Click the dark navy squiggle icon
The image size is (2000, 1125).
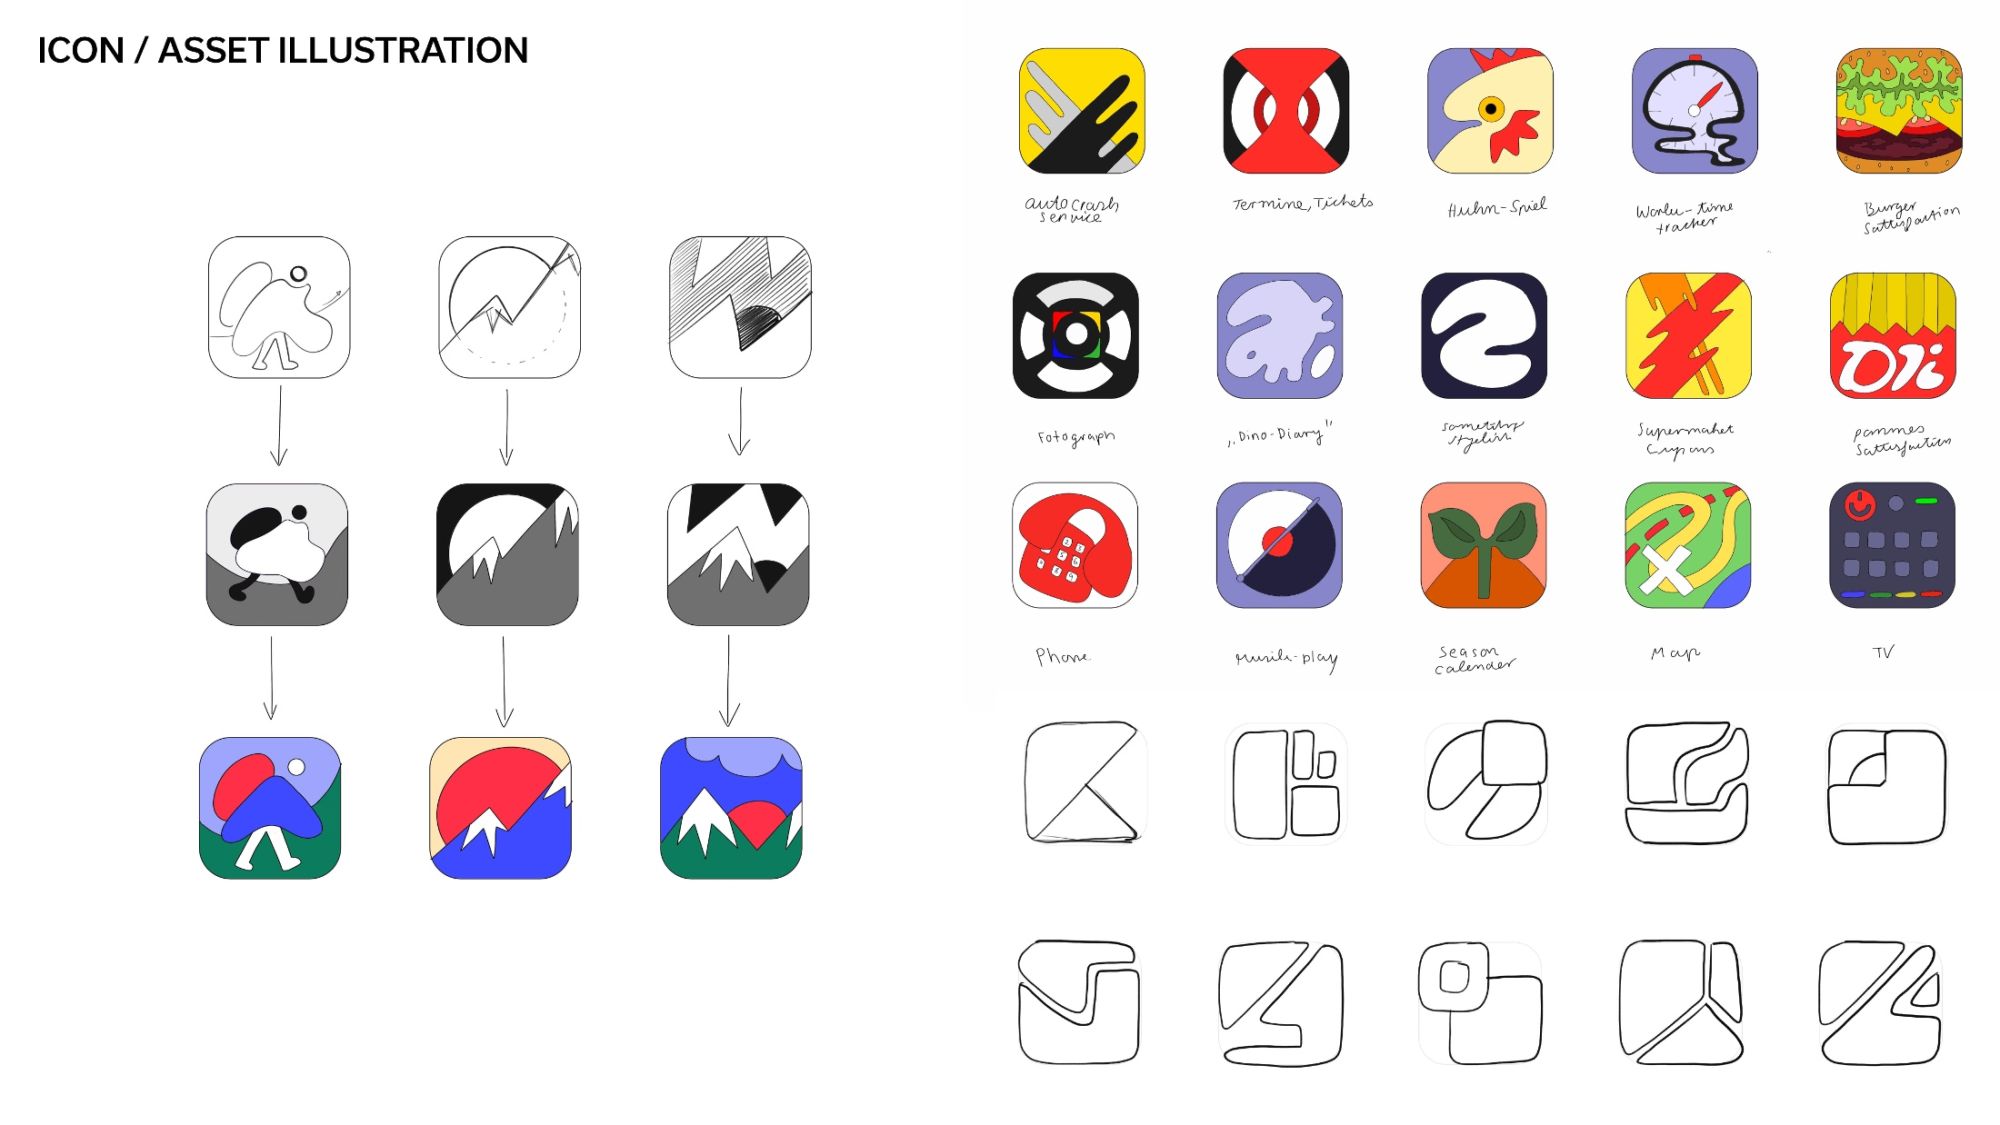click(x=1484, y=335)
